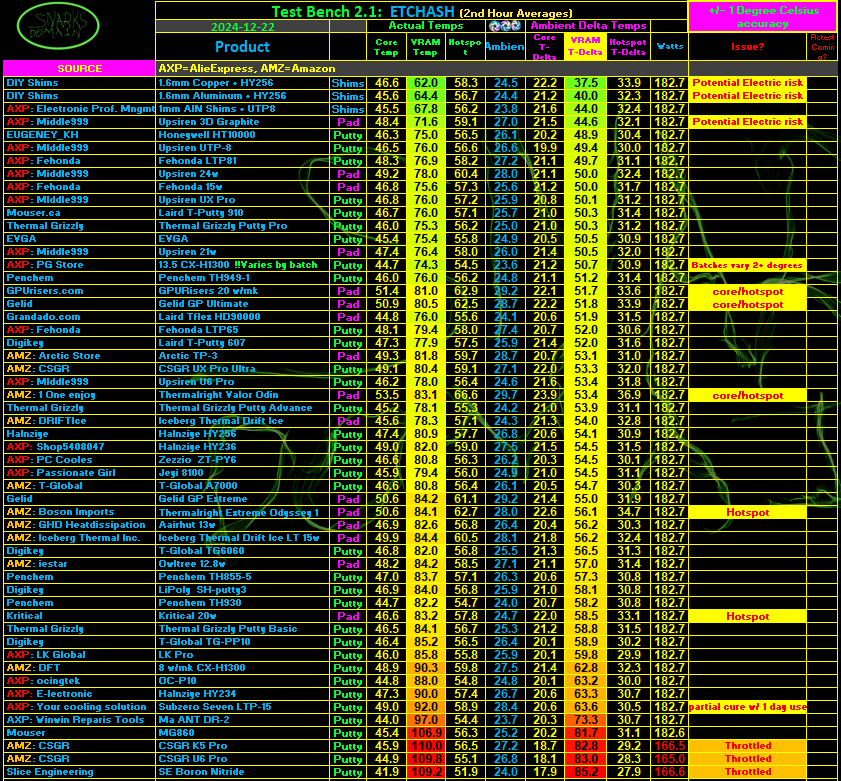The height and width of the screenshot is (781, 841).
Task: Select the Arctic TP-3 product cell
Action: [242, 356]
